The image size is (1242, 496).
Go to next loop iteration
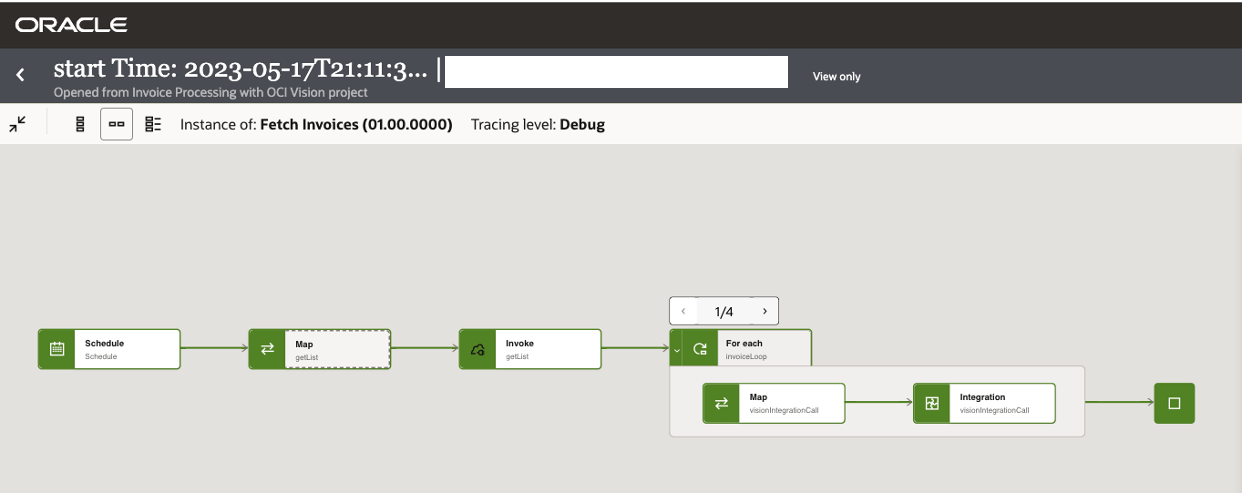pos(765,311)
